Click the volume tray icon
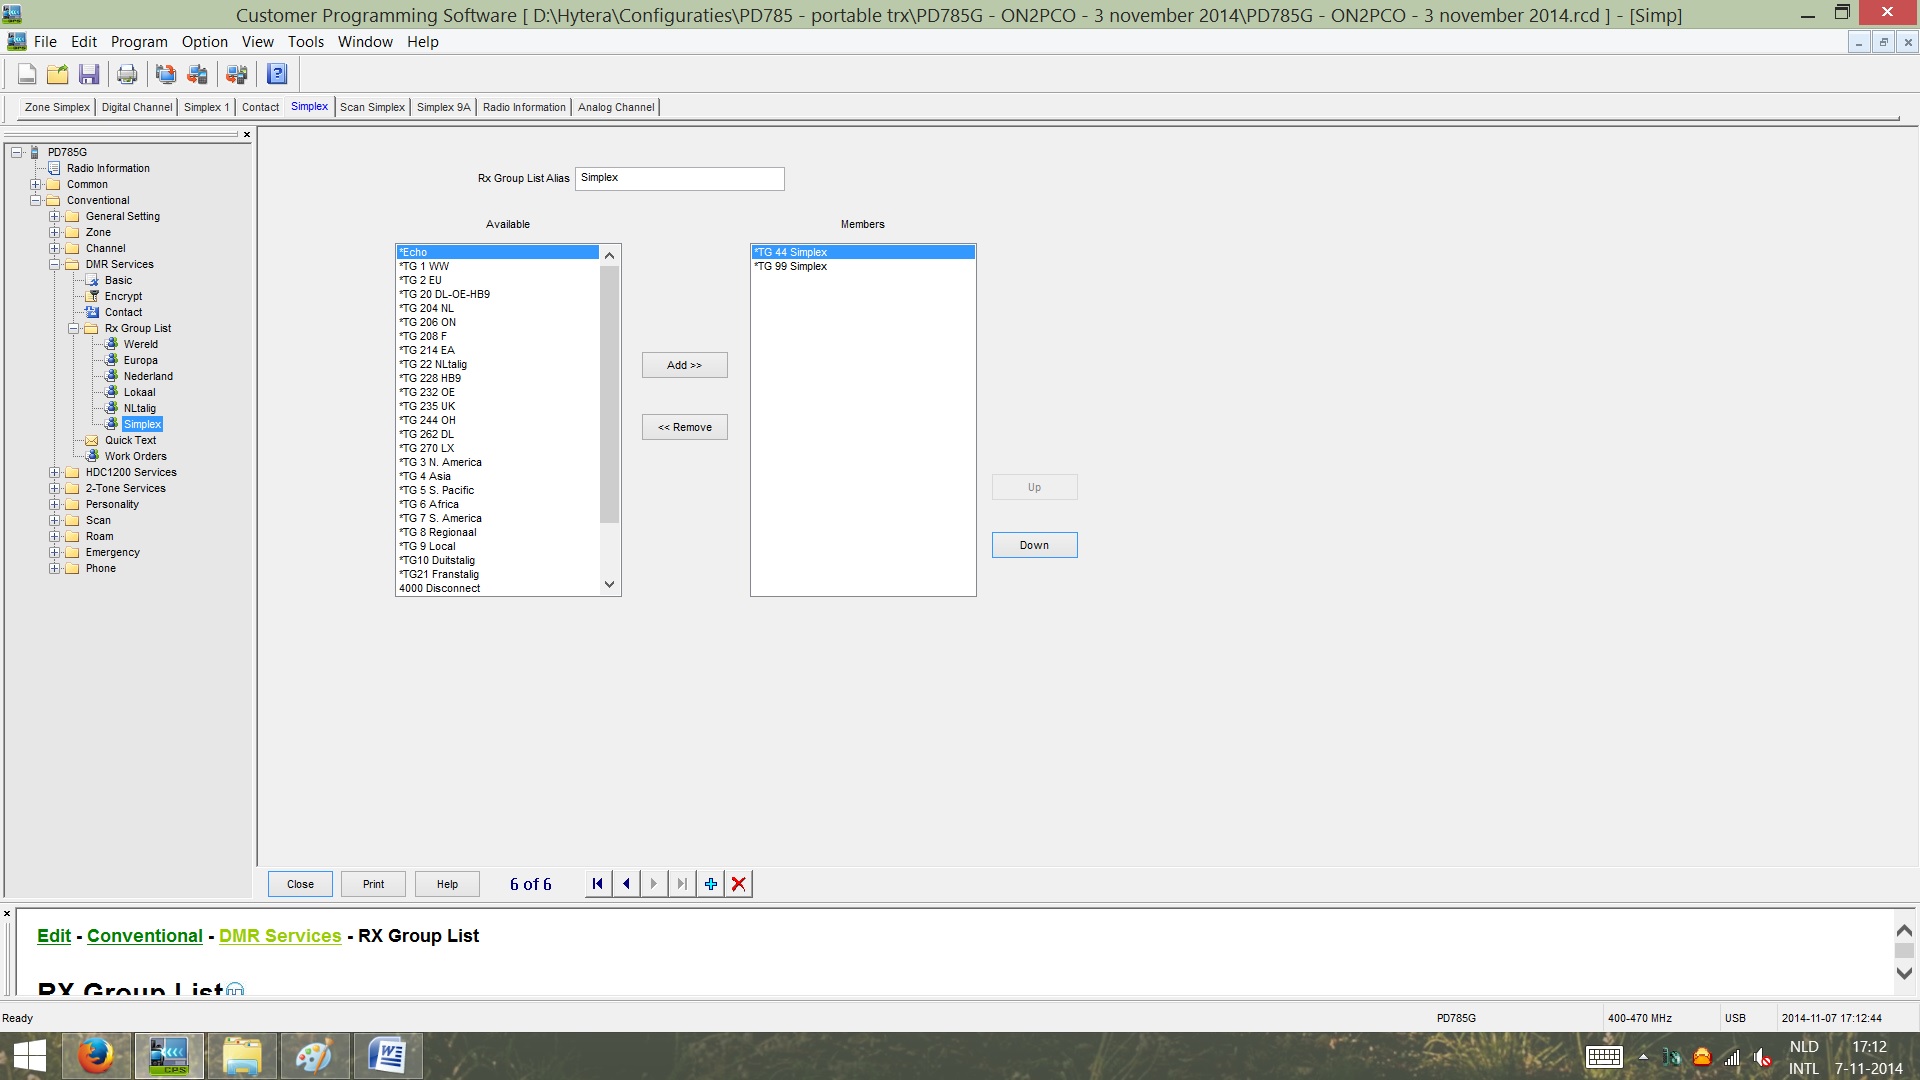1920x1080 pixels. pyautogui.click(x=1763, y=1057)
